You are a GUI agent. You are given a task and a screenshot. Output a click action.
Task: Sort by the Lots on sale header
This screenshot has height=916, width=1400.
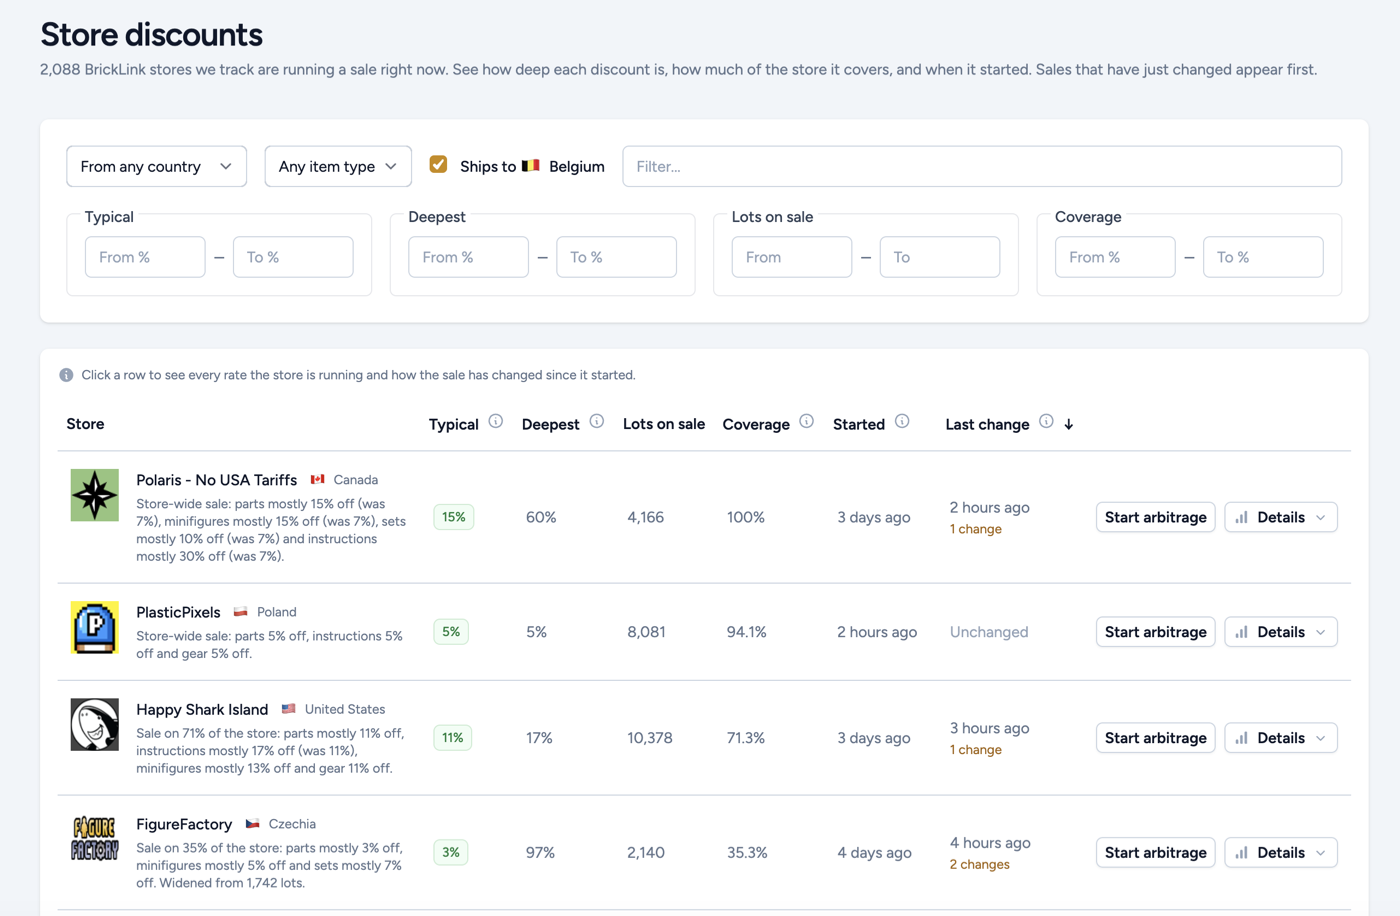pyautogui.click(x=664, y=424)
